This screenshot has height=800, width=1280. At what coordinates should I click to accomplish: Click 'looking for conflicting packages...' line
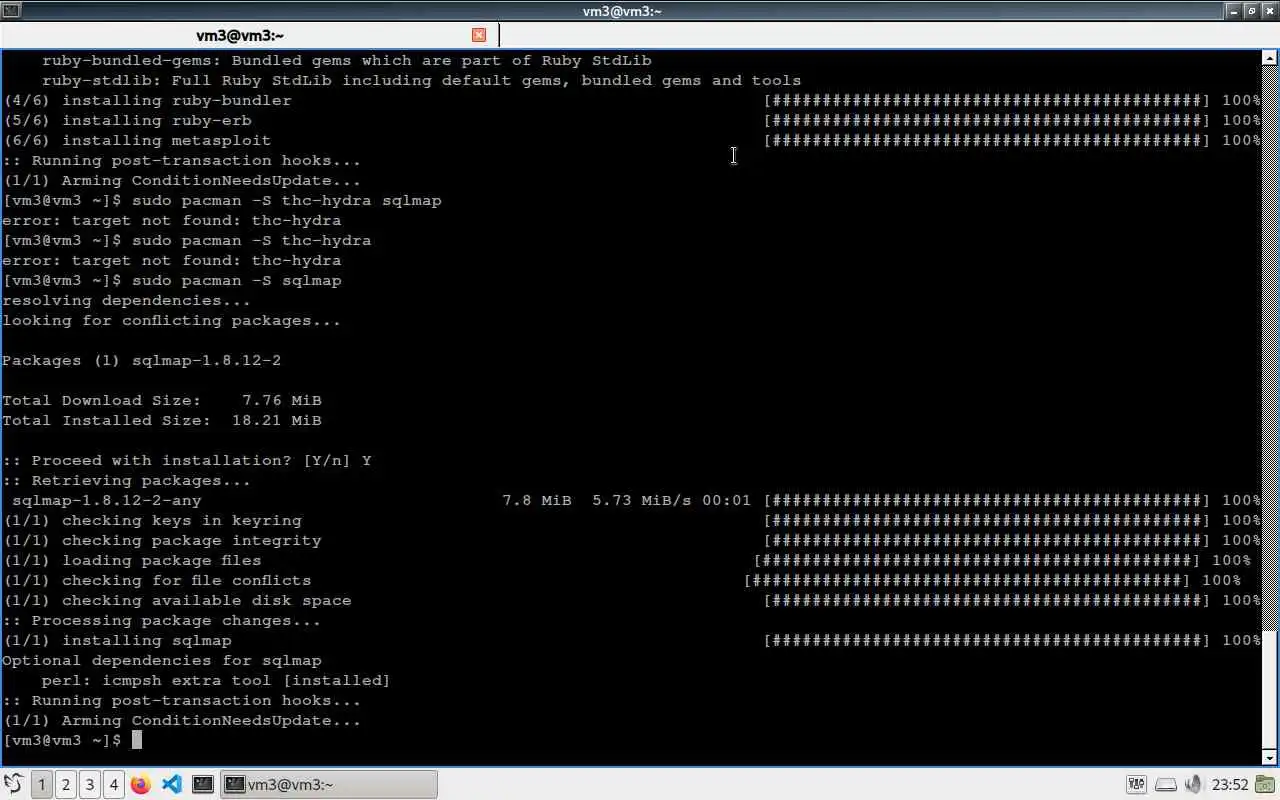[172, 320]
